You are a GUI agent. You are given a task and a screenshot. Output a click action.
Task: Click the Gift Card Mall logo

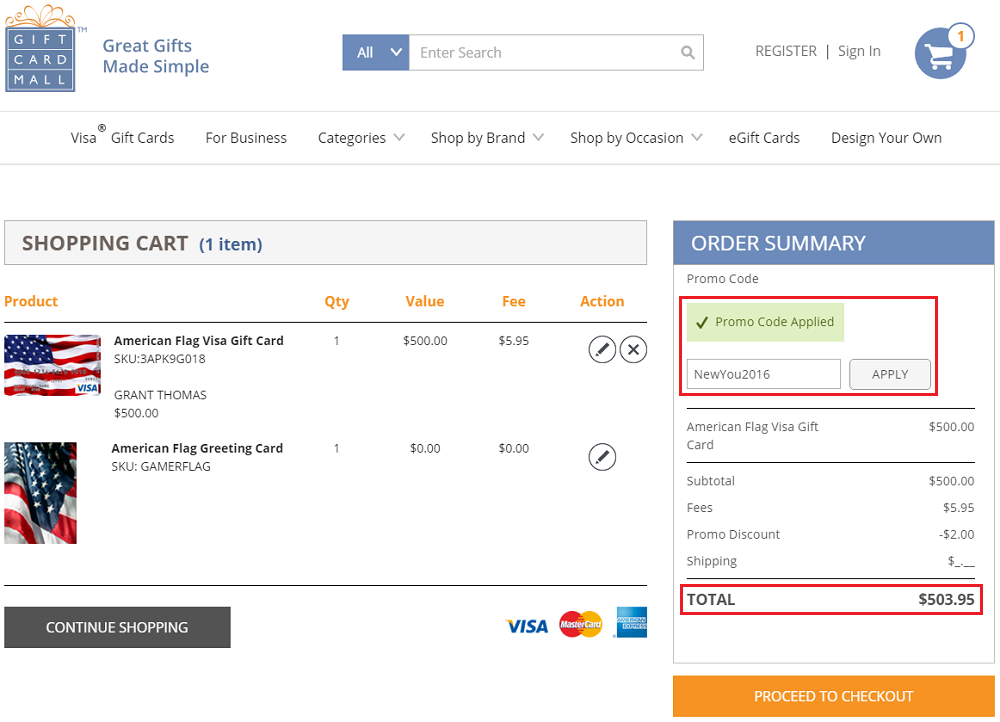tap(42, 49)
